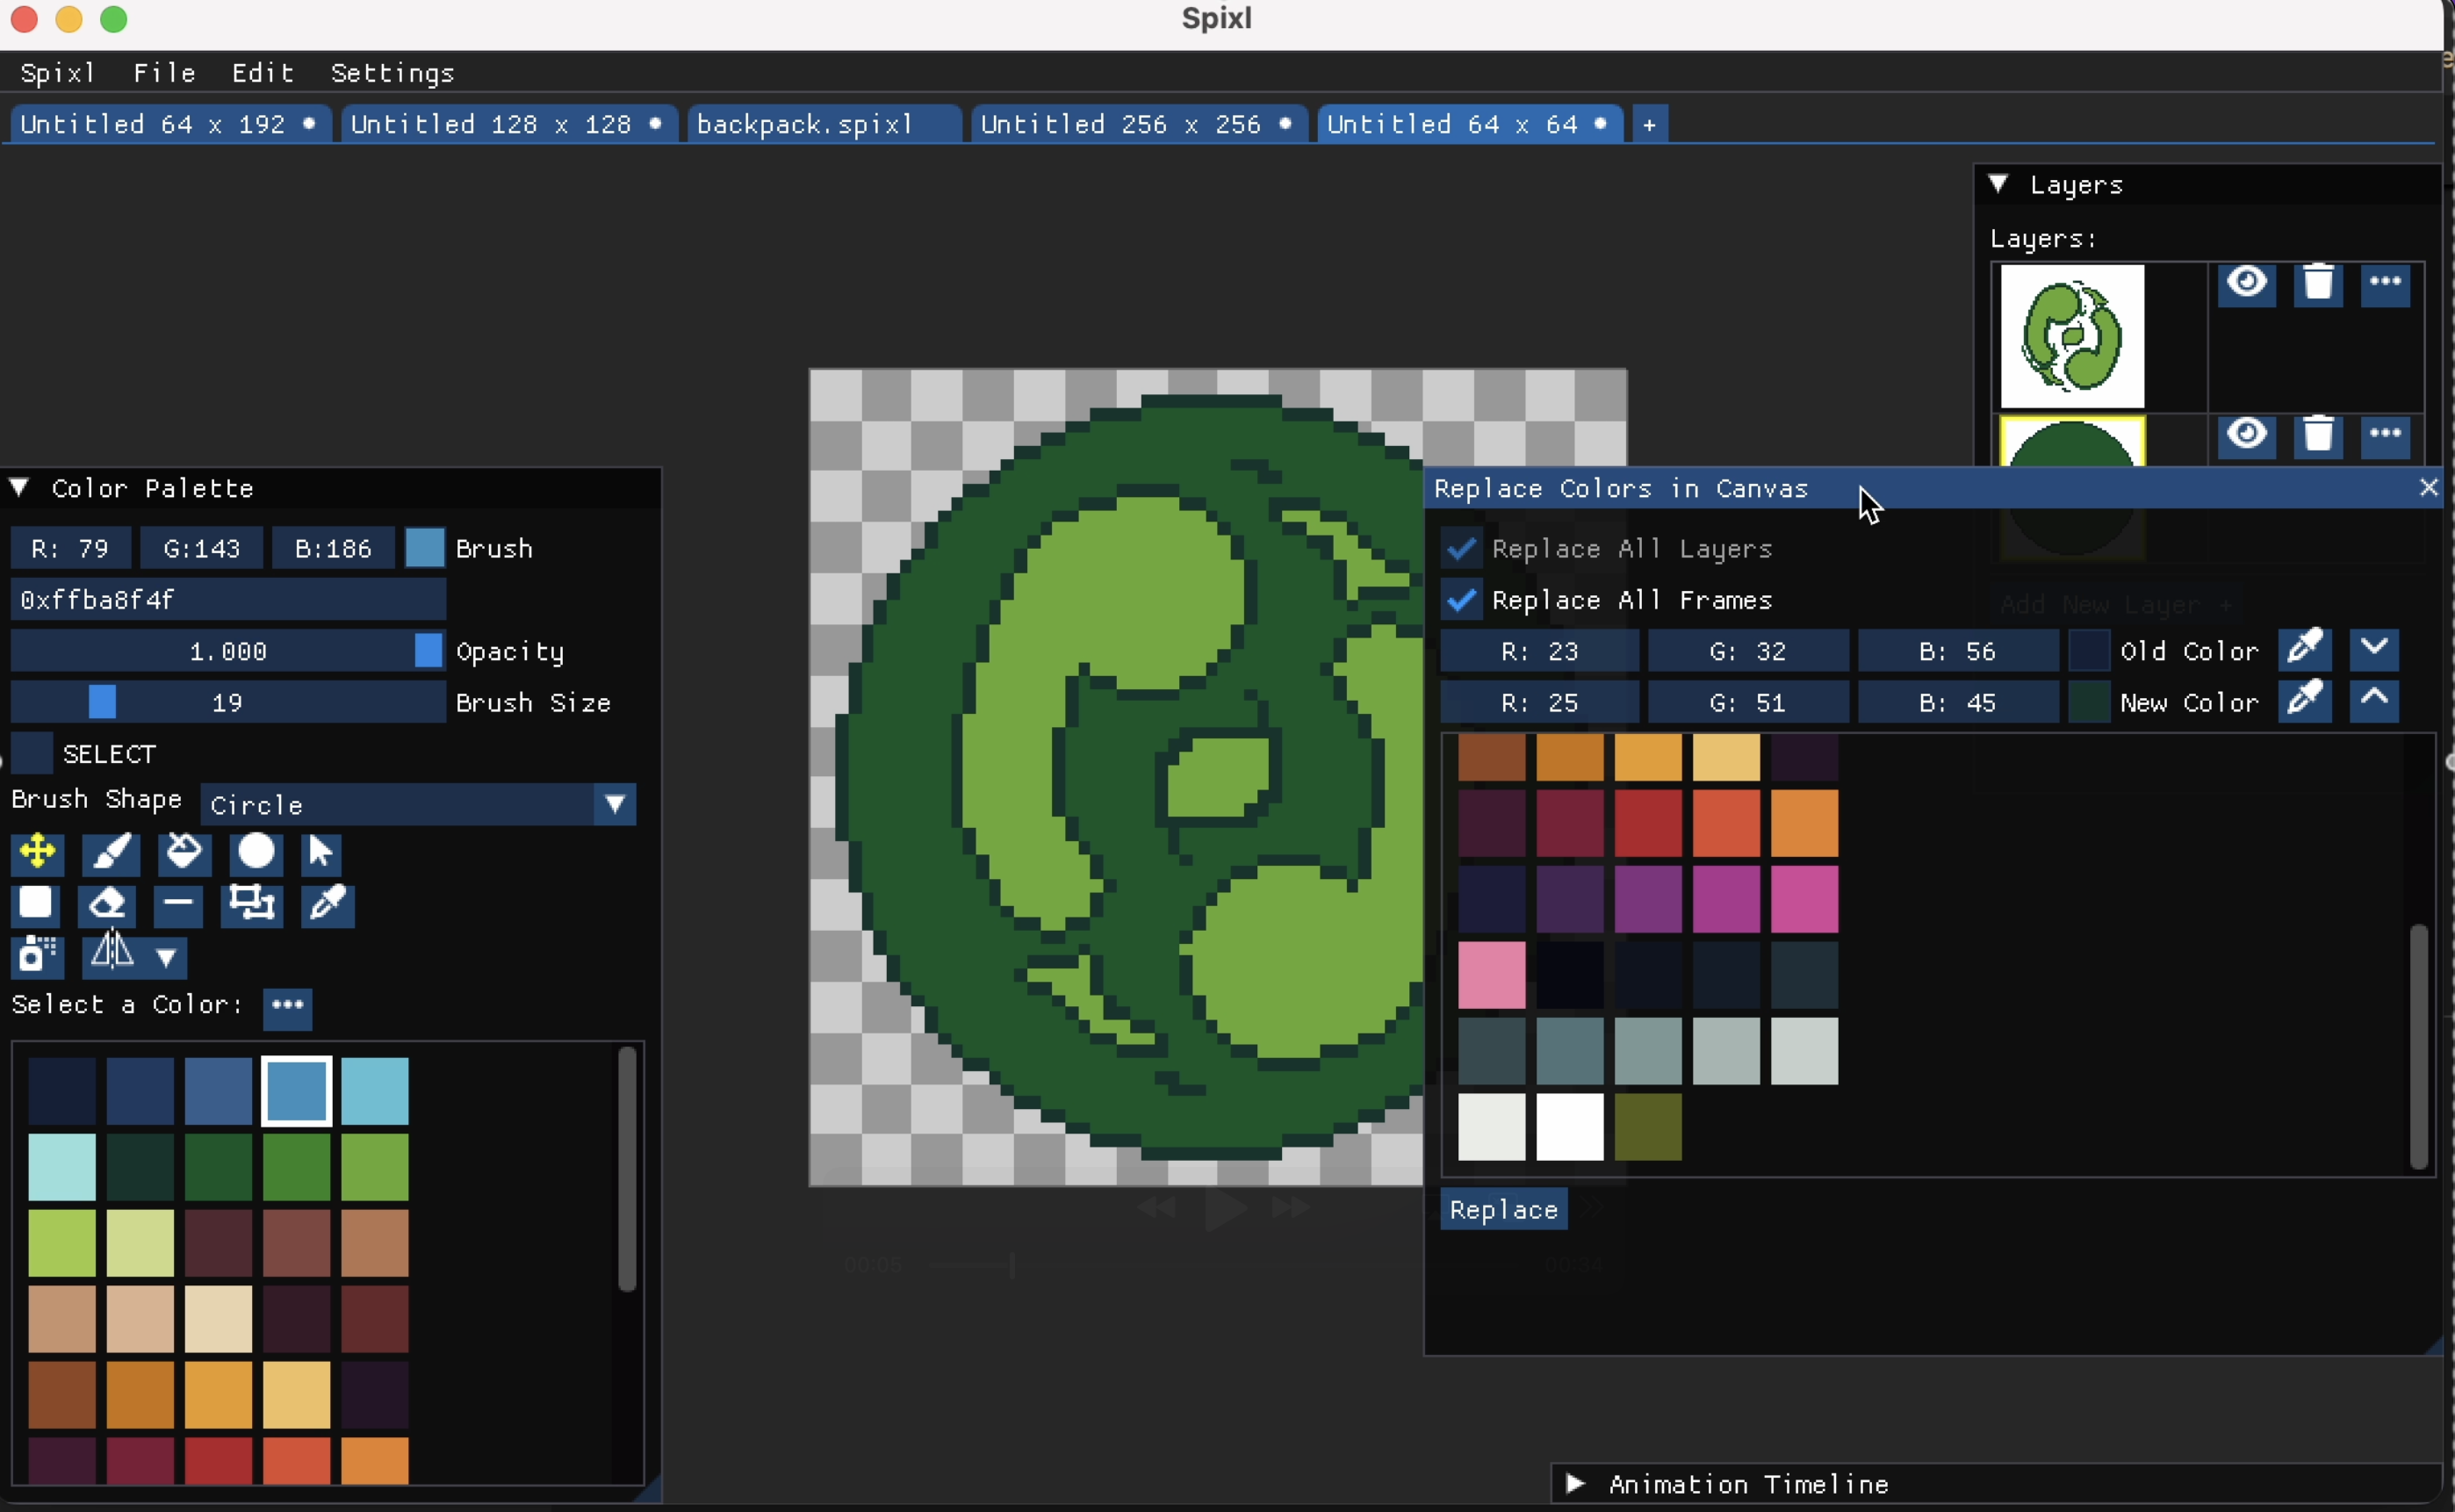The width and height of the screenshot is (2455, 1512).
Task: Select the Eyedropper tool in the Color Palette
Action: [328, 904]
